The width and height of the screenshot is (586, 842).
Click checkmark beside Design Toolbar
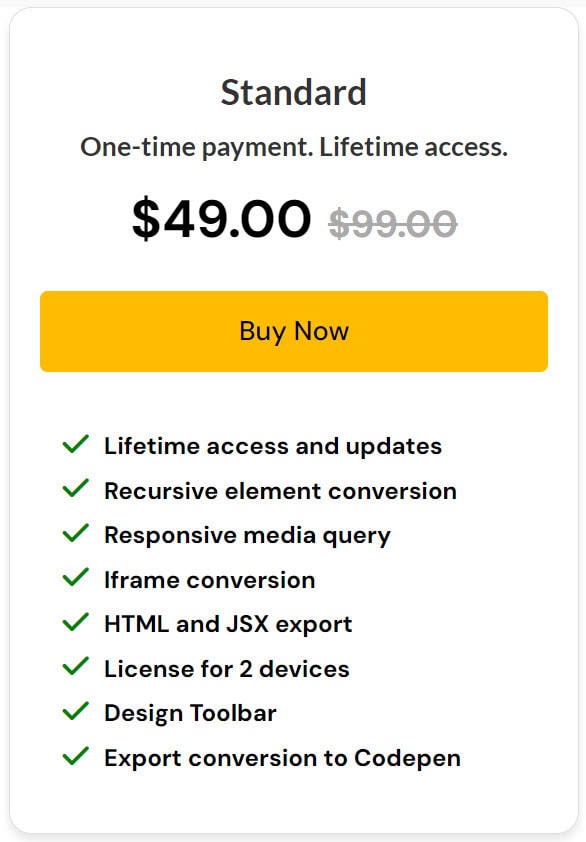76,712
